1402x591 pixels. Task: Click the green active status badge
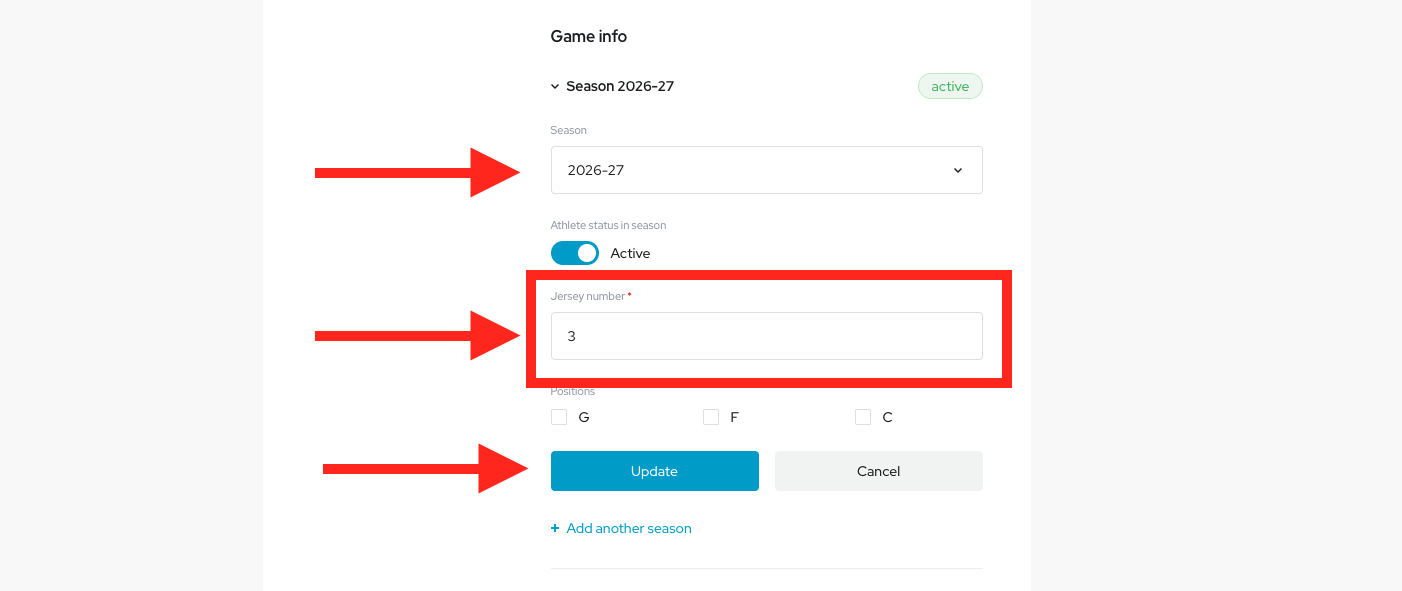950,86
